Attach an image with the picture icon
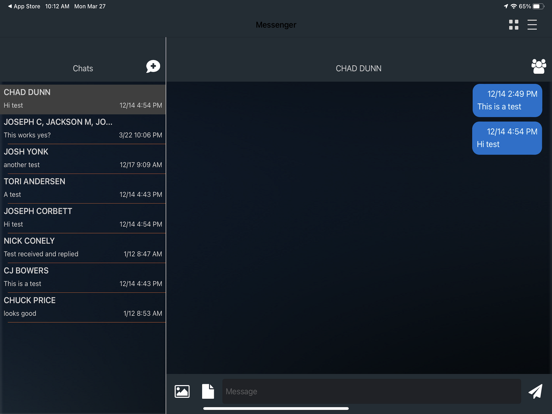The image size is (552, 414). pos(182,391)
